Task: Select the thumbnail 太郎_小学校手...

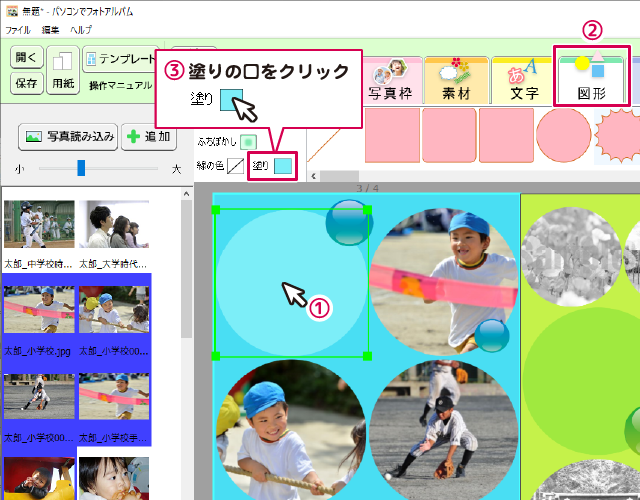Action: click(x=114, y=396)
